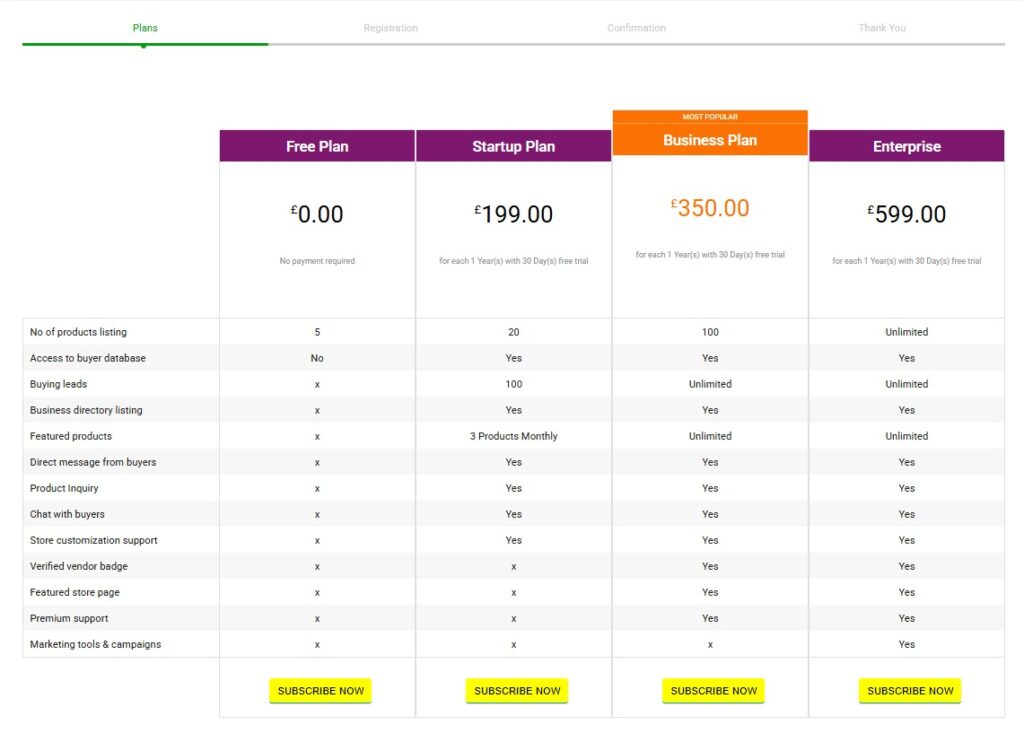This screenshot has height=742, width=1024.
Task: Select the Thank You step tab
Action: click(x=881, y=28)
